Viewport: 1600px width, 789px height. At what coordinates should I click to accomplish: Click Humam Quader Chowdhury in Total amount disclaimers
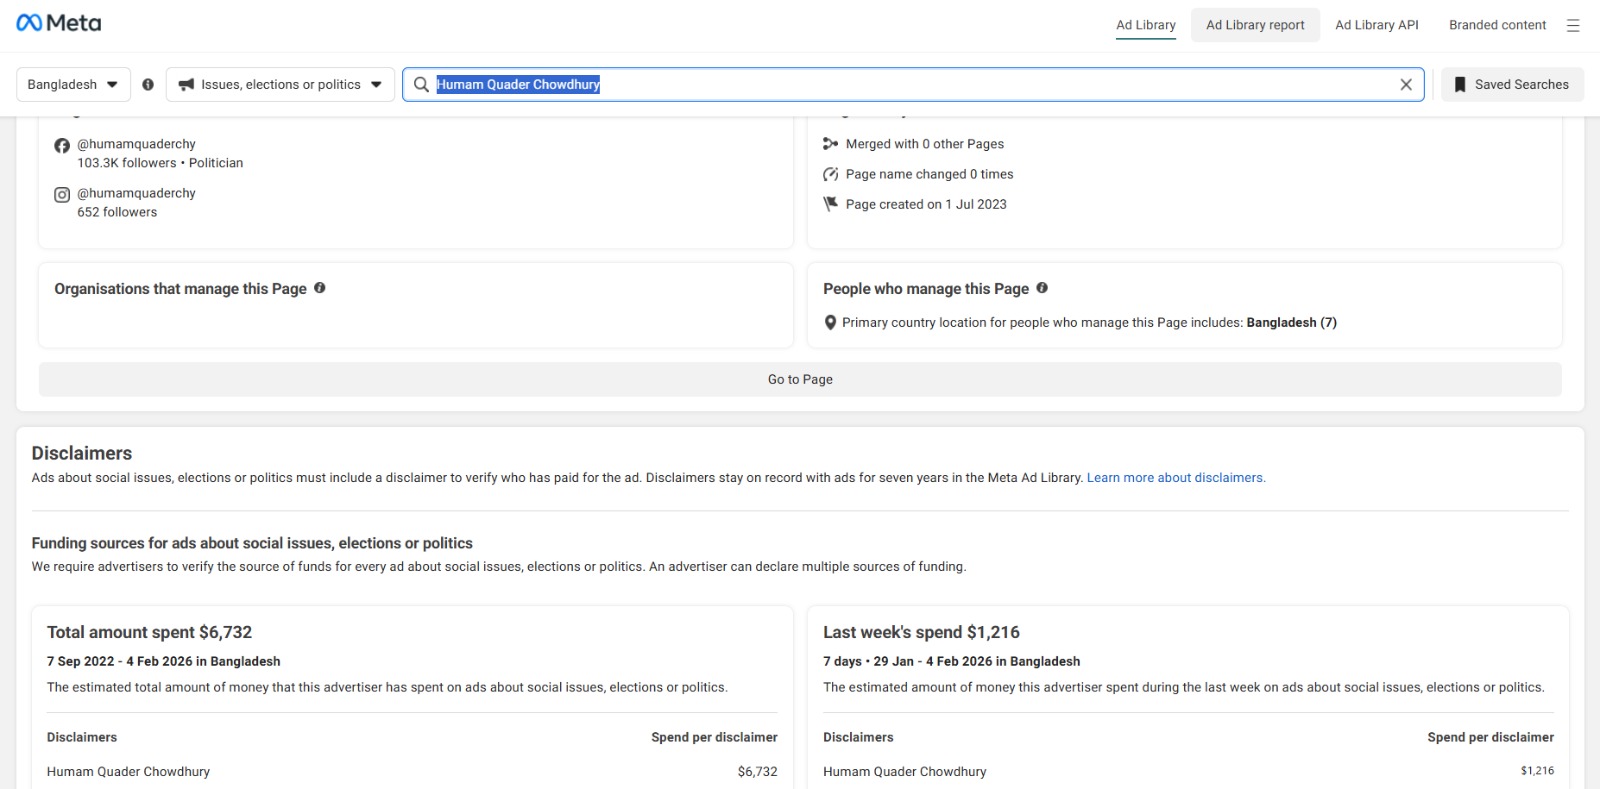click(x=128, y=772)
